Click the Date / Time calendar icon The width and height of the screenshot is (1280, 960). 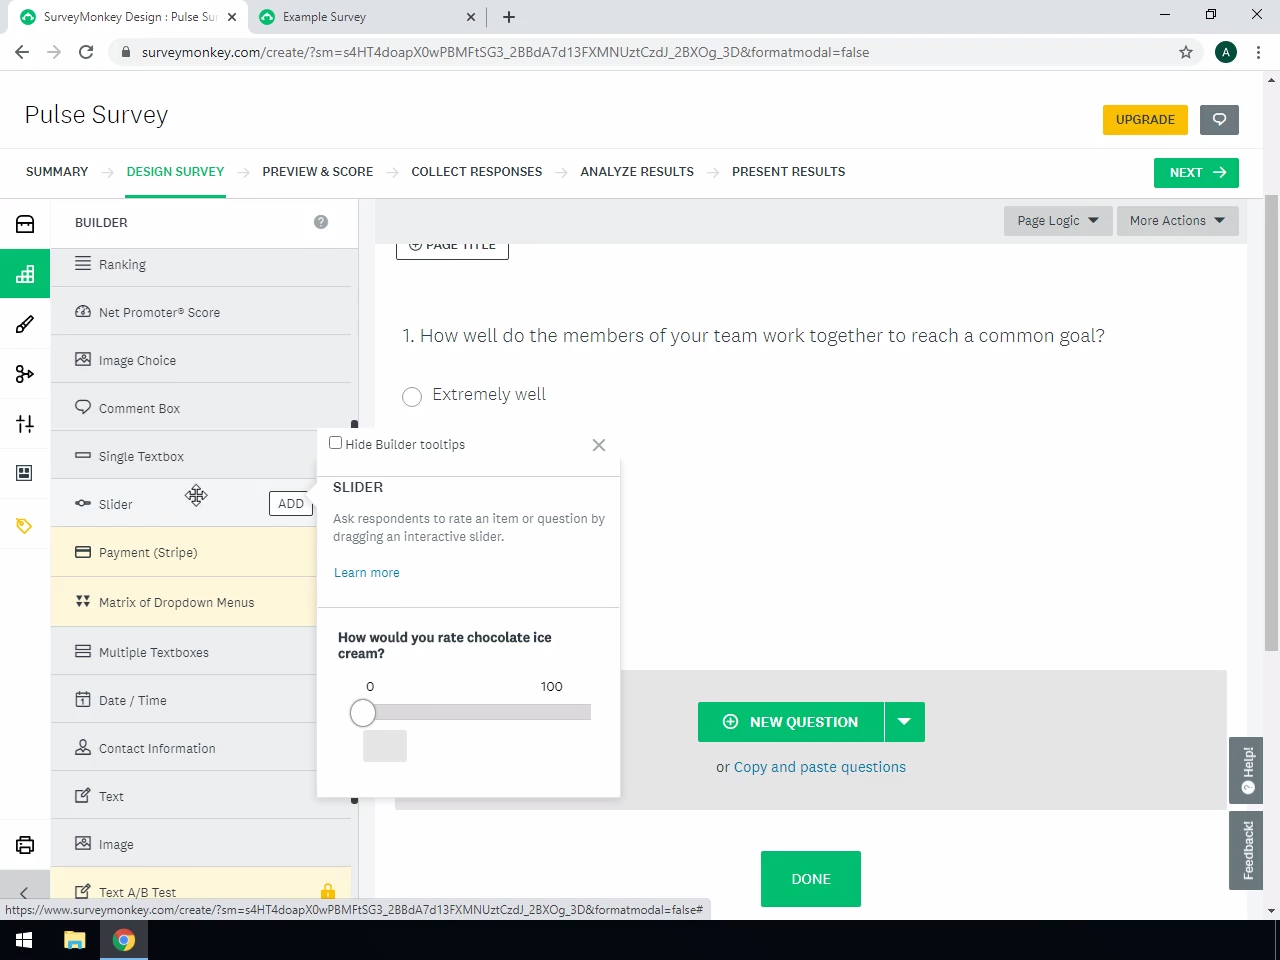click(x=83, y=699)
